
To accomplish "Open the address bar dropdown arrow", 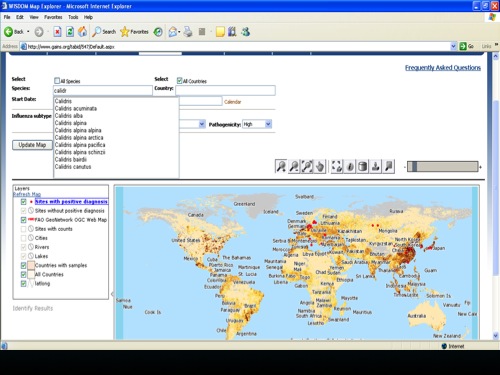I will [453, 46].
